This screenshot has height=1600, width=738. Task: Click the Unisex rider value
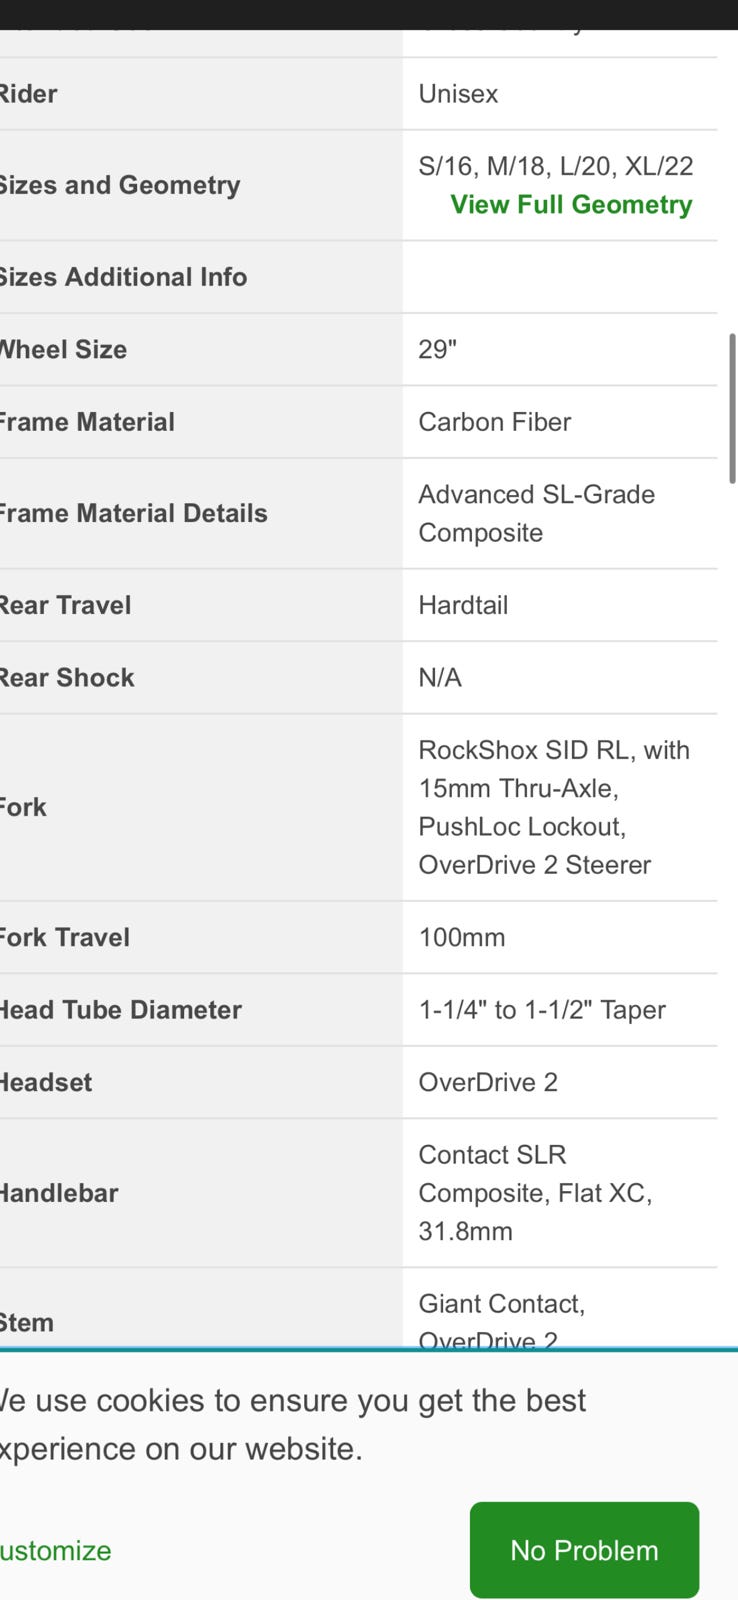pos(458,94)
